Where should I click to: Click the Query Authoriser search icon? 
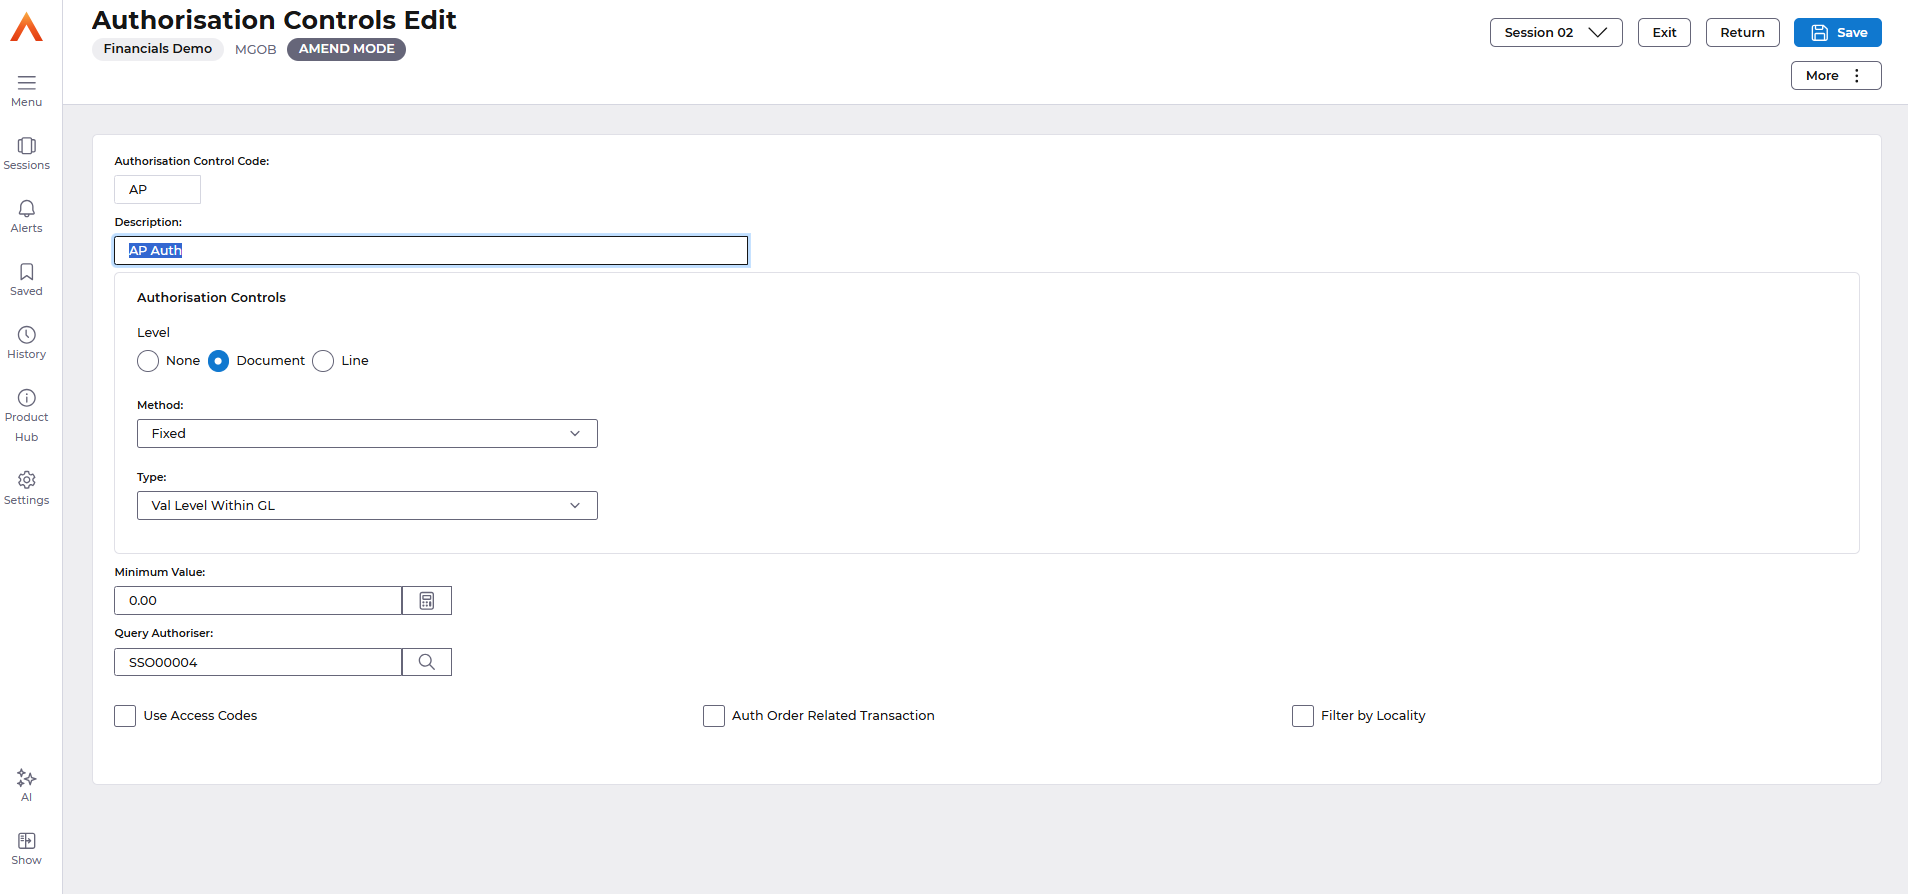pyautogui.click(x=427, y=662)
